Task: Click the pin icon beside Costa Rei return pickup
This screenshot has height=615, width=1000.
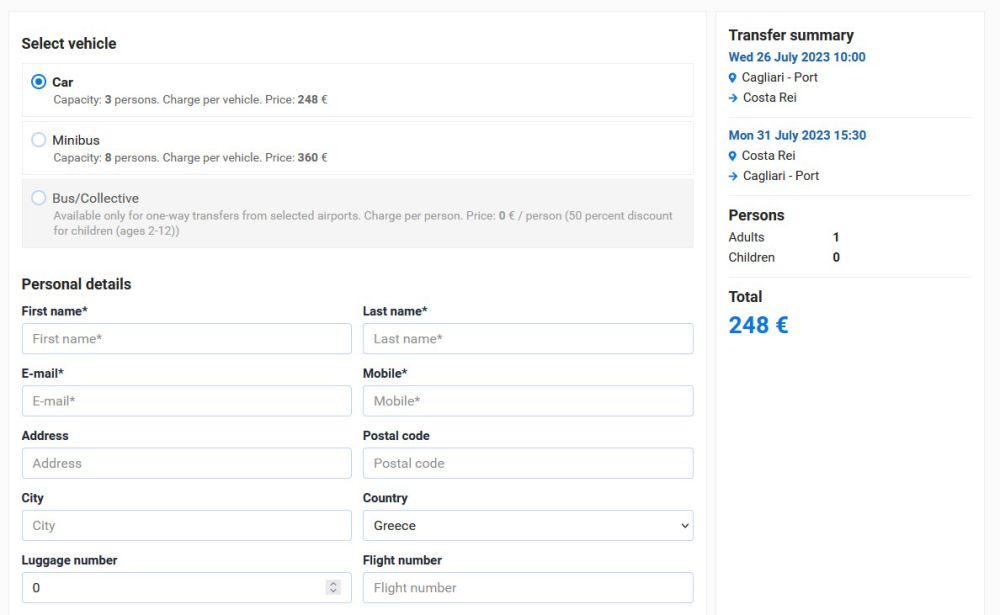Action: click(732, 156)
